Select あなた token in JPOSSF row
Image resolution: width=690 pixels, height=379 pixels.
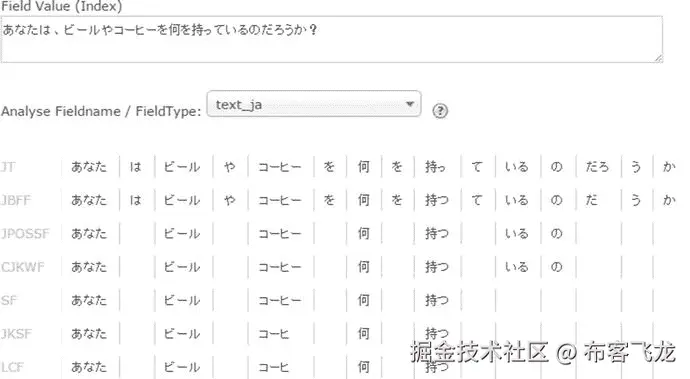click(x=89, y=233)
